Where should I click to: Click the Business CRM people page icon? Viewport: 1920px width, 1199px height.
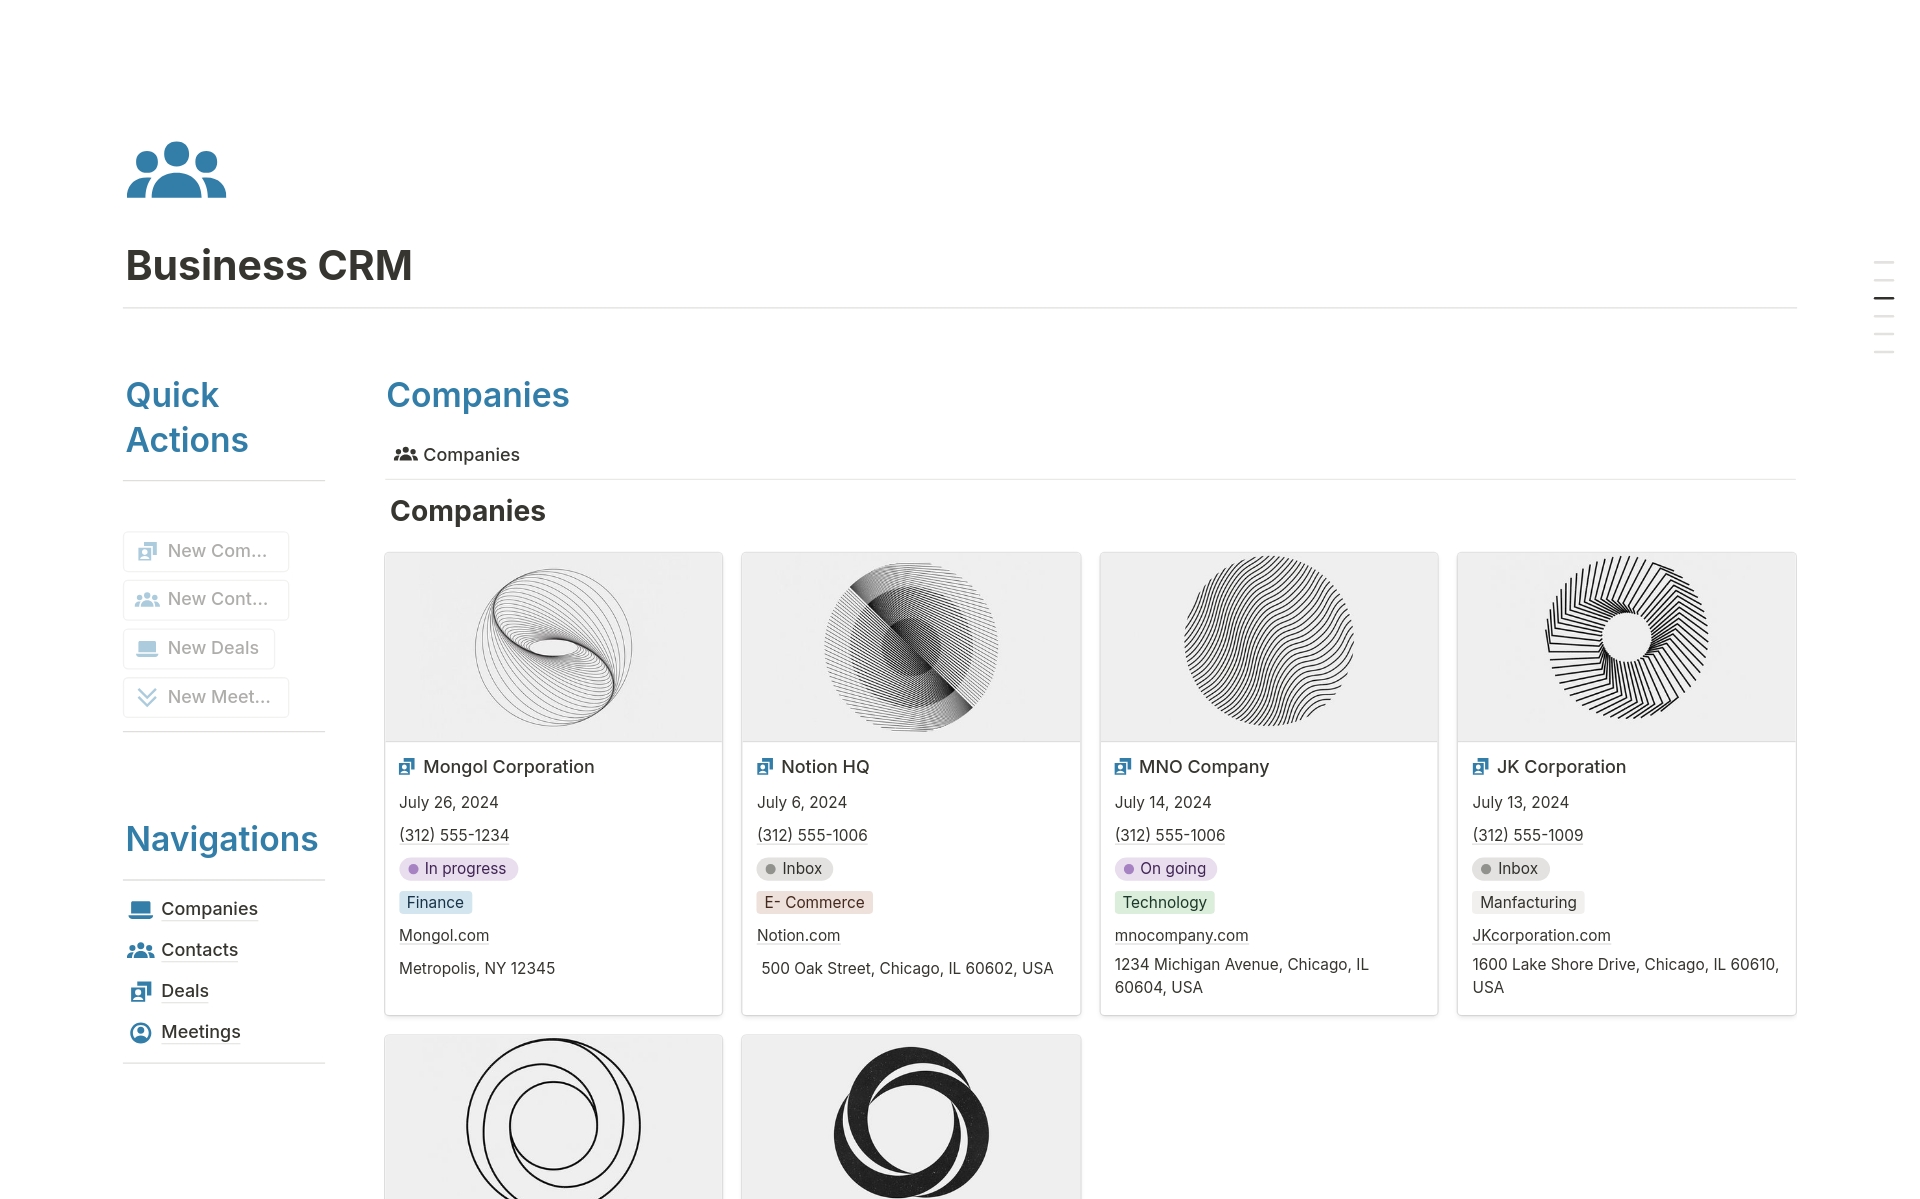tap(176, 170)
